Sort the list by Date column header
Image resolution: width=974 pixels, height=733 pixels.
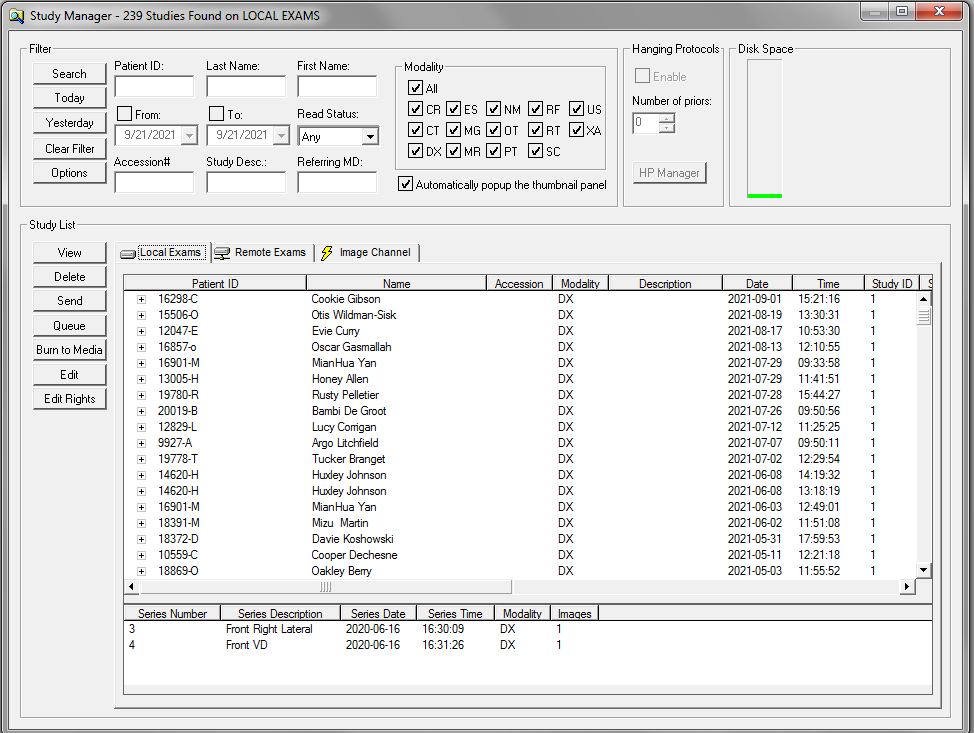coord(756,284)
